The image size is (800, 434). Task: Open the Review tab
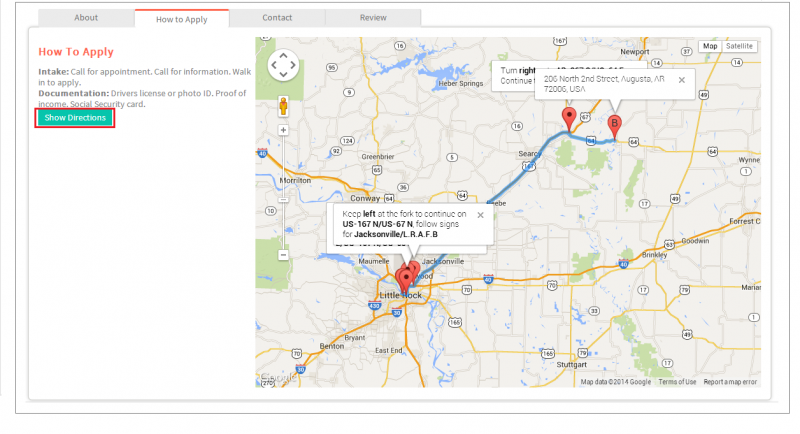click(373, 17)
